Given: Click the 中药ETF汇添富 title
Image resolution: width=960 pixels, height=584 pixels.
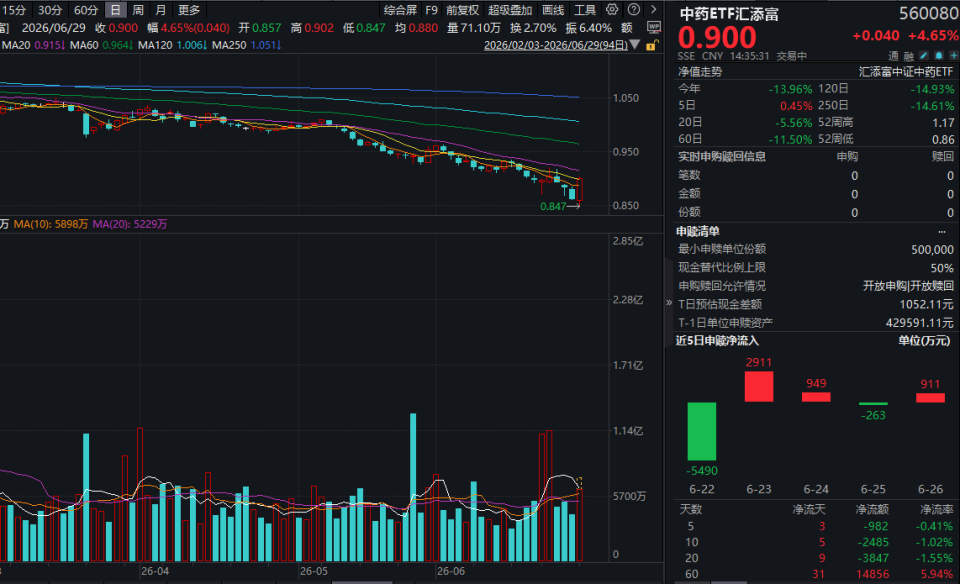Looking at the screenshot, I should [729, 14].
